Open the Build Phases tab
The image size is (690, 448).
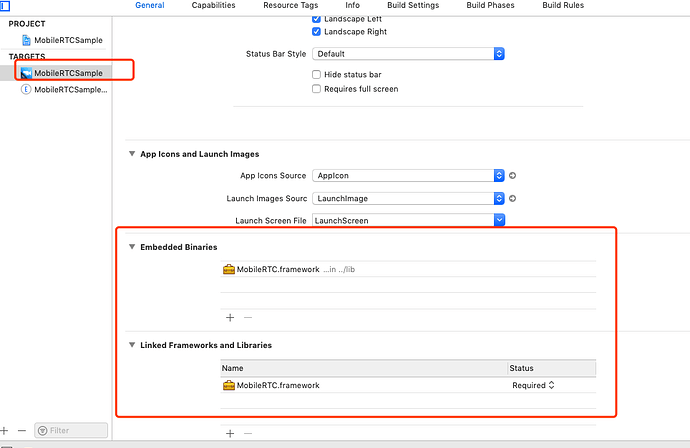coord(490,5)
